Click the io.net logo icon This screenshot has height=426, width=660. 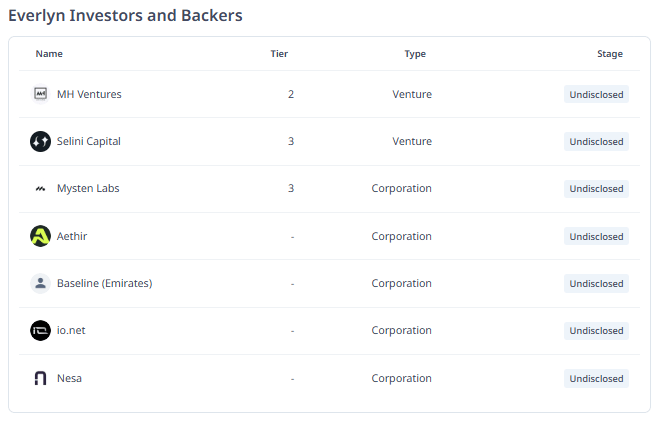click(40, 330)
